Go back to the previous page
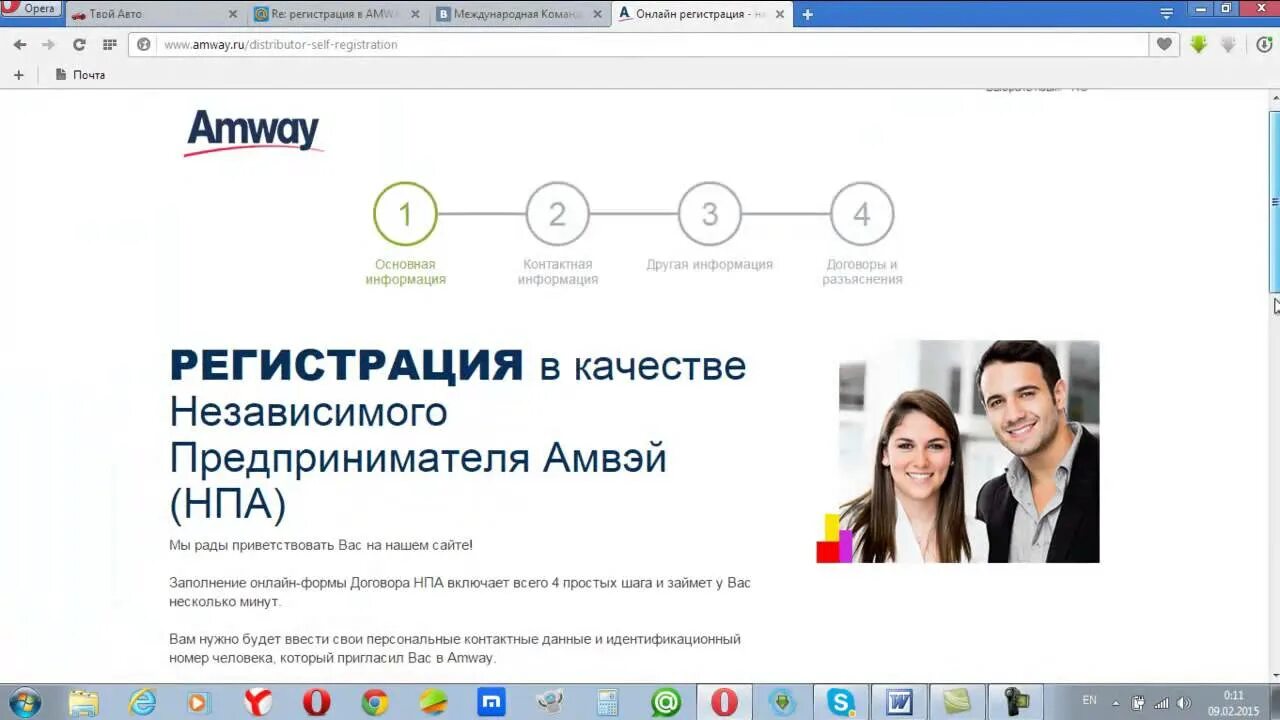Image resolution: width=1280 pixels, height=720 pixels. click(x=20, y=45)
